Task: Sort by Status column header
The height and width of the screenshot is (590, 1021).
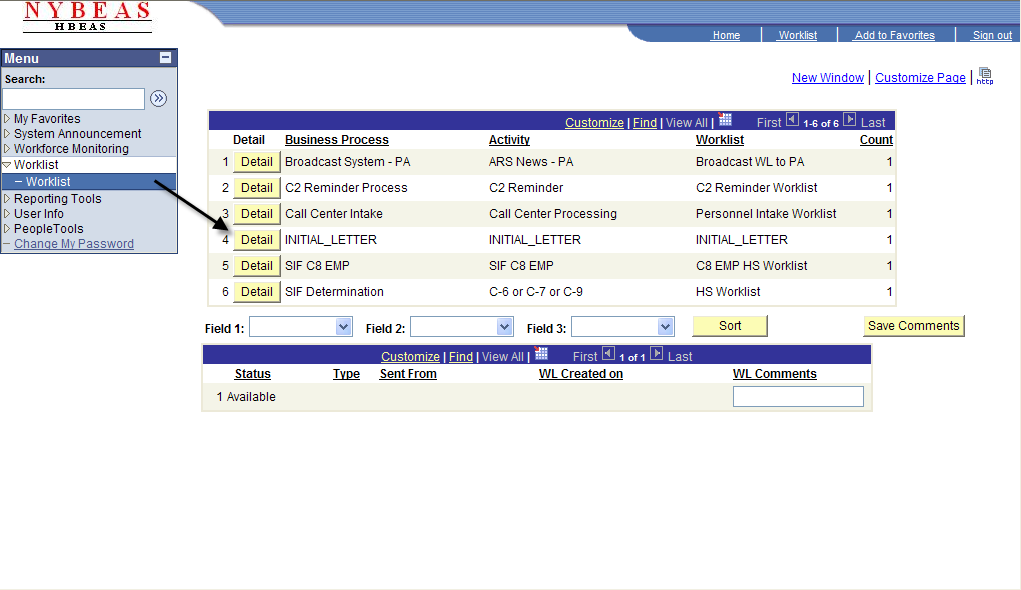Action: point(253,374)
